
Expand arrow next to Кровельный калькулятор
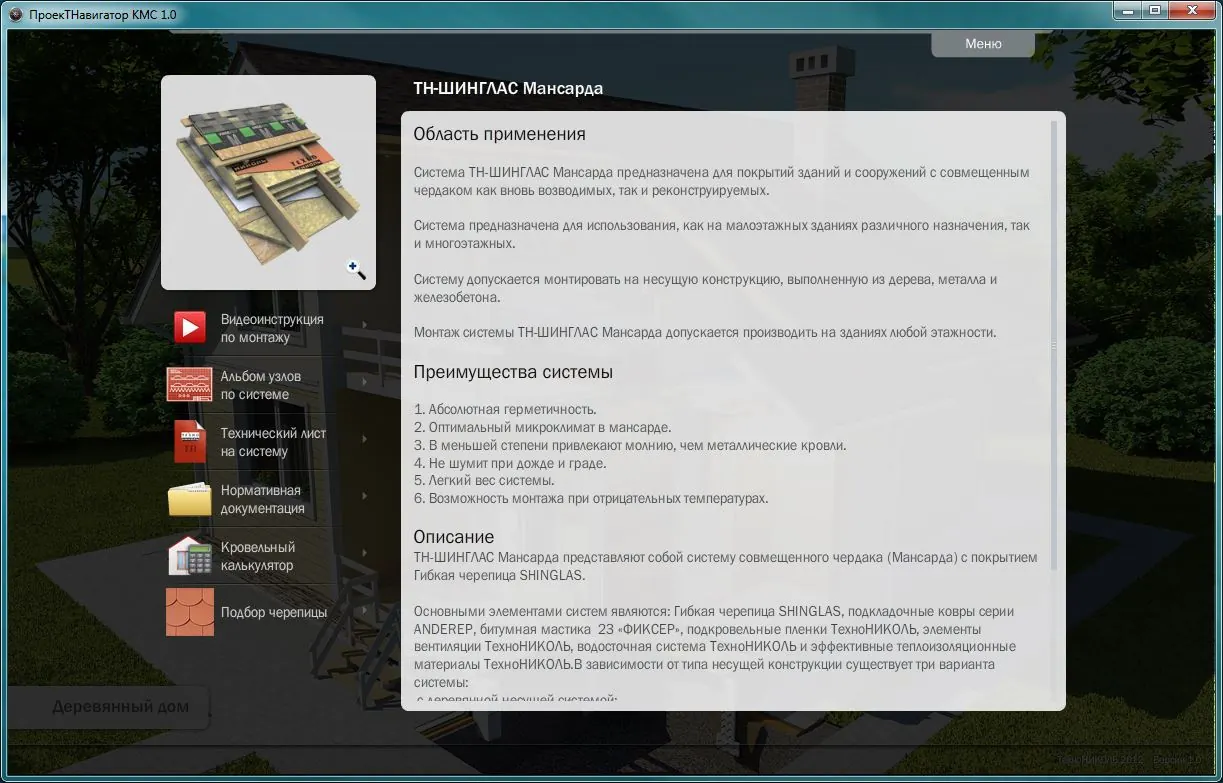(364, 553)
